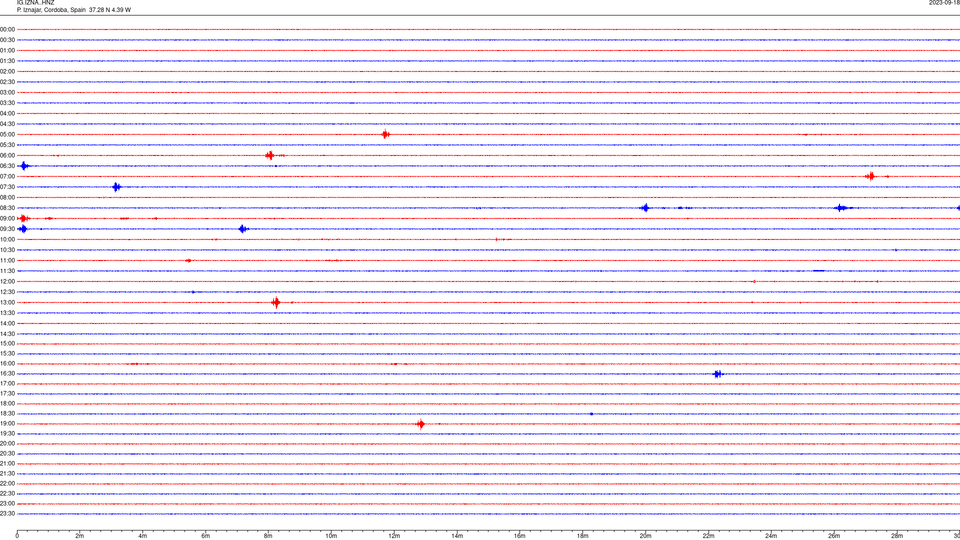Click the small red blip on the 11:00 trace
960x540 pixels.
[189, 261]
